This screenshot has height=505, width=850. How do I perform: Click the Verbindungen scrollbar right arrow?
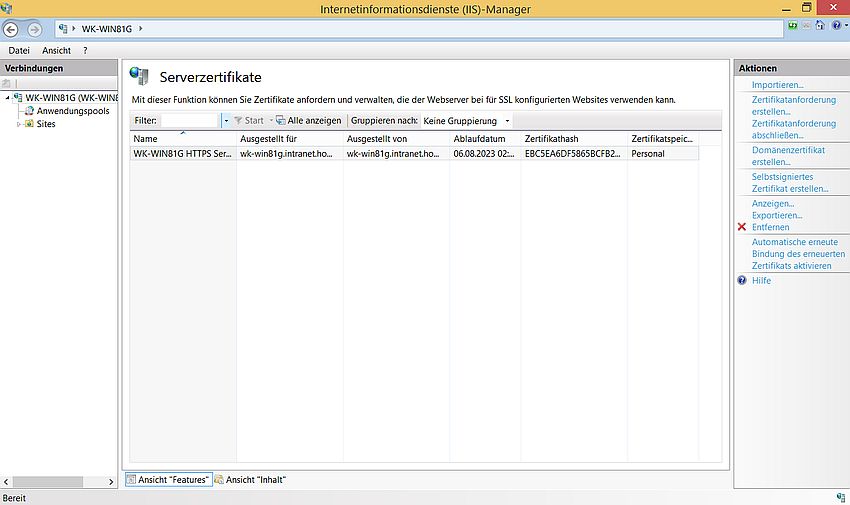(111, 482)
